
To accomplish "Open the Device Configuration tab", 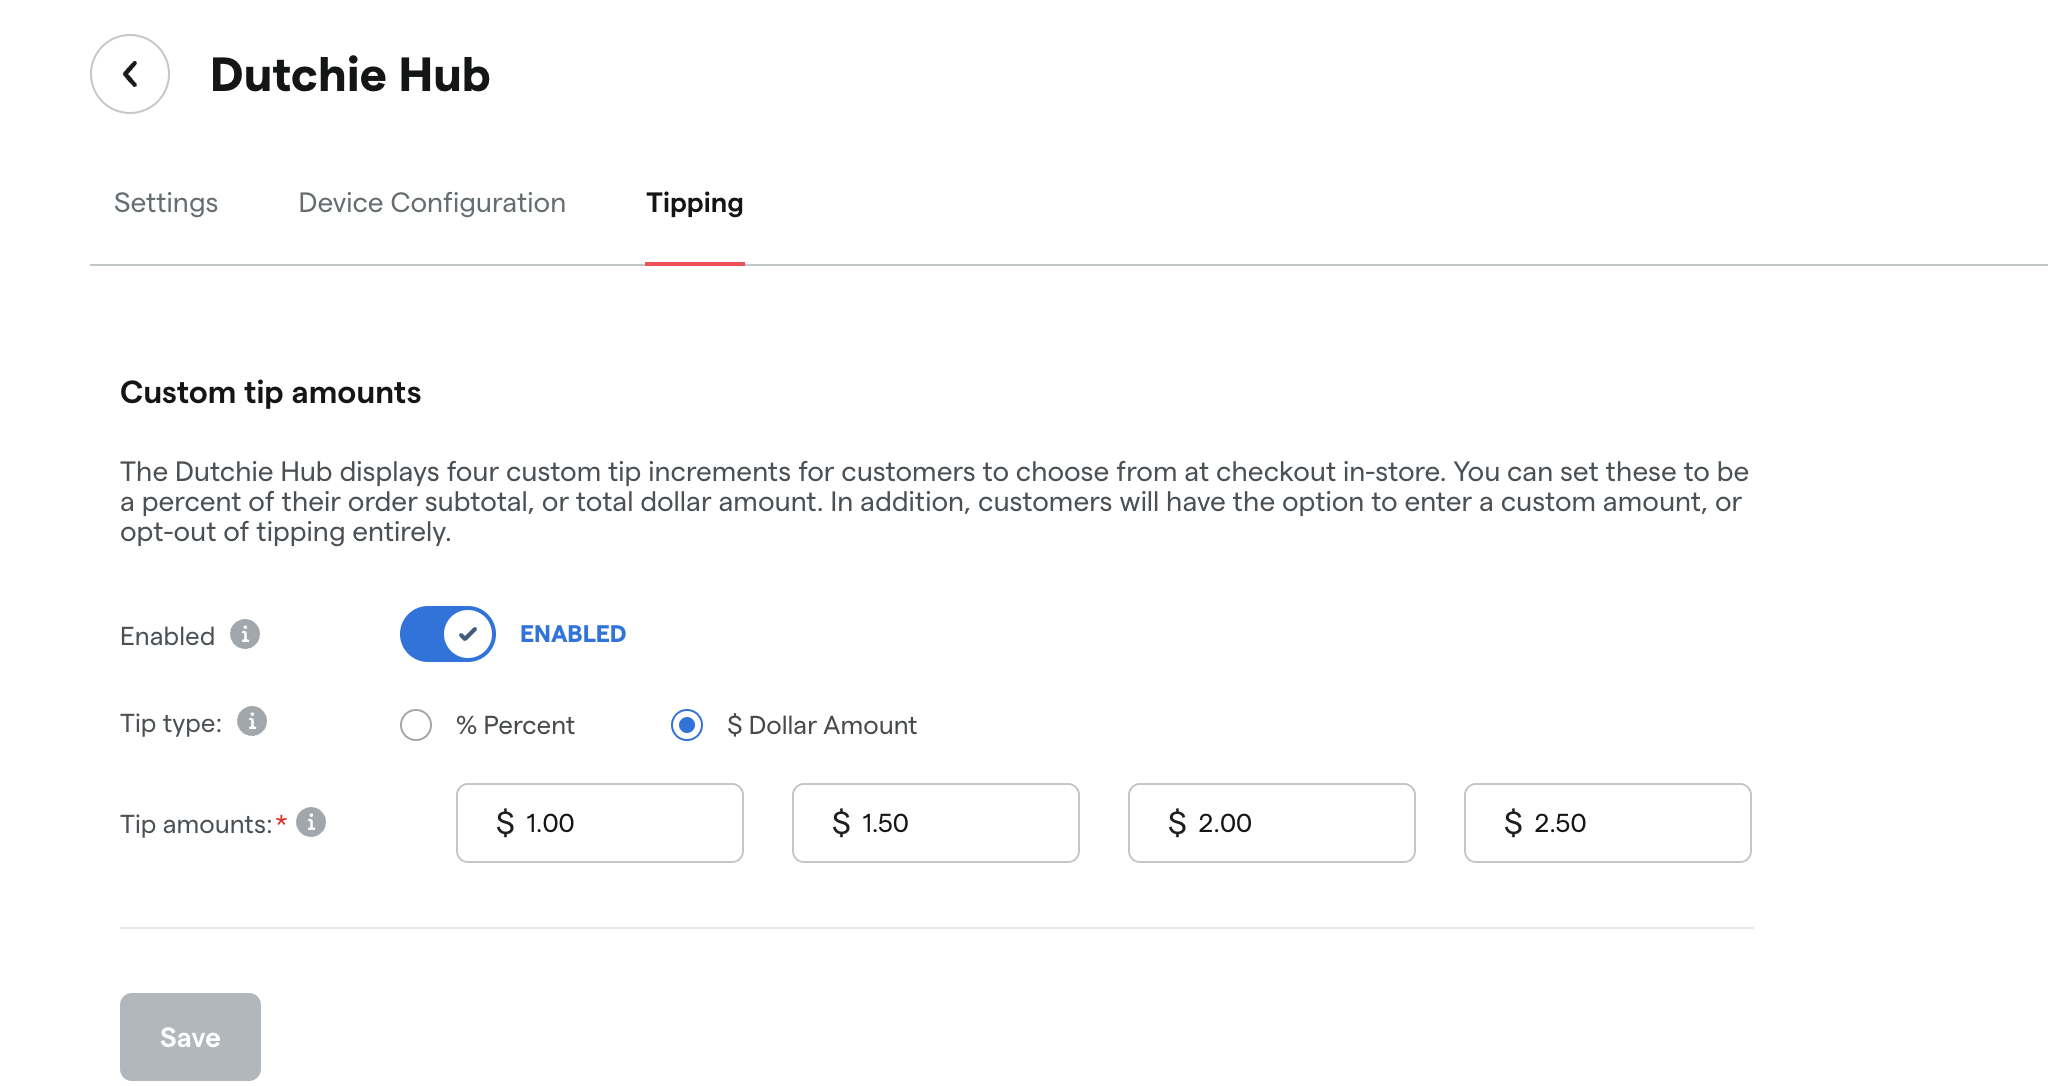I will [x=431, y=202].
